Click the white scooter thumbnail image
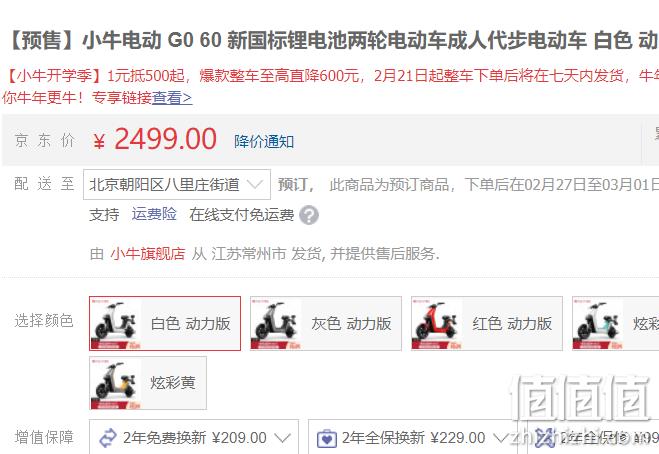Image resolution: width=659 pixels, height=454 pixels. tap(116, 323)
